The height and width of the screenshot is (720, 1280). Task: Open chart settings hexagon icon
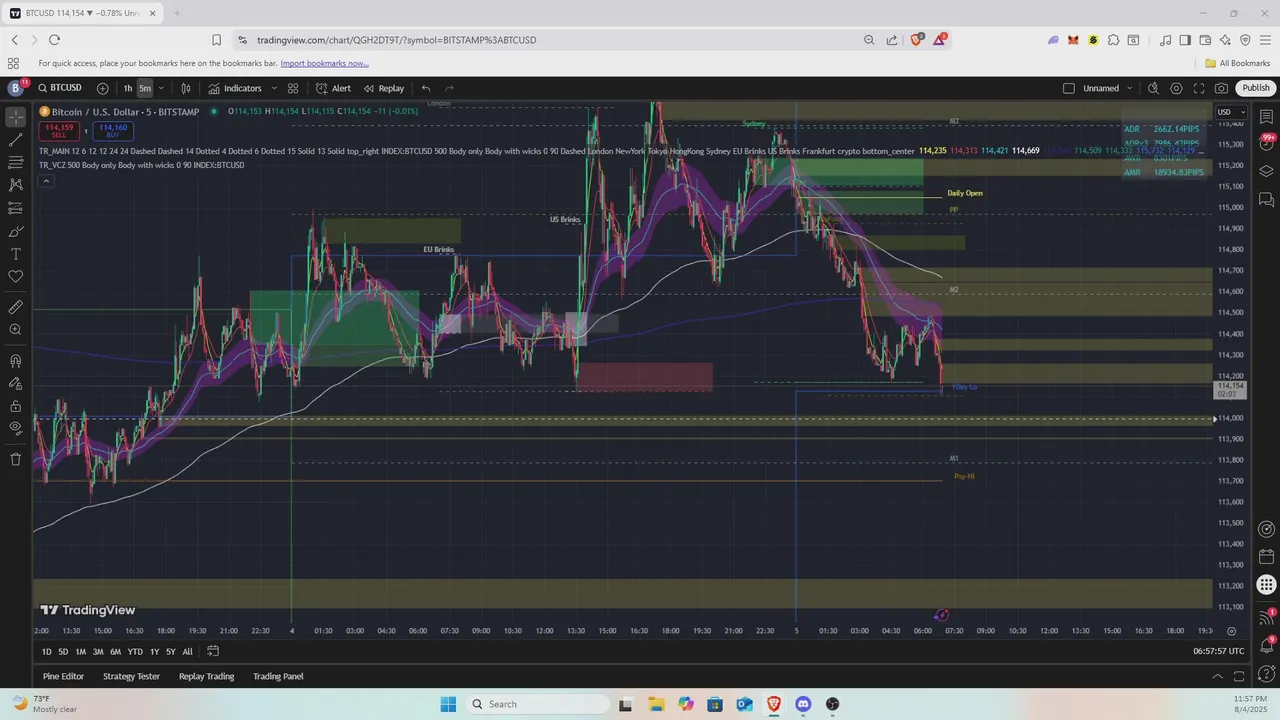(1176, 88)
